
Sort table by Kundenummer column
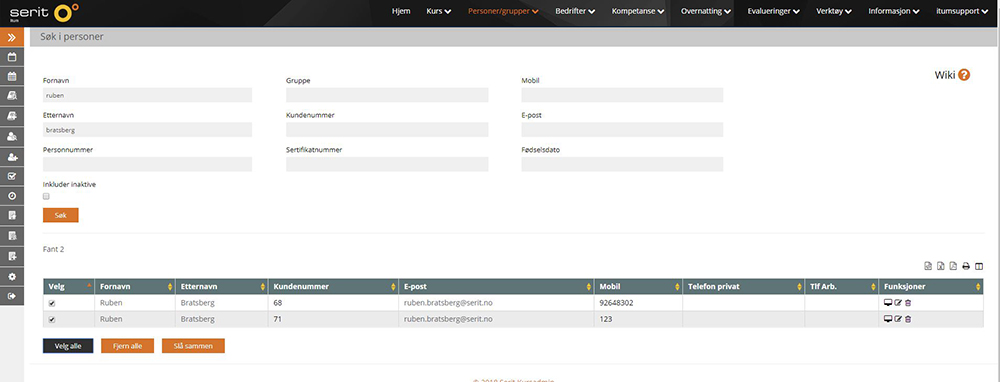[333, 286]
